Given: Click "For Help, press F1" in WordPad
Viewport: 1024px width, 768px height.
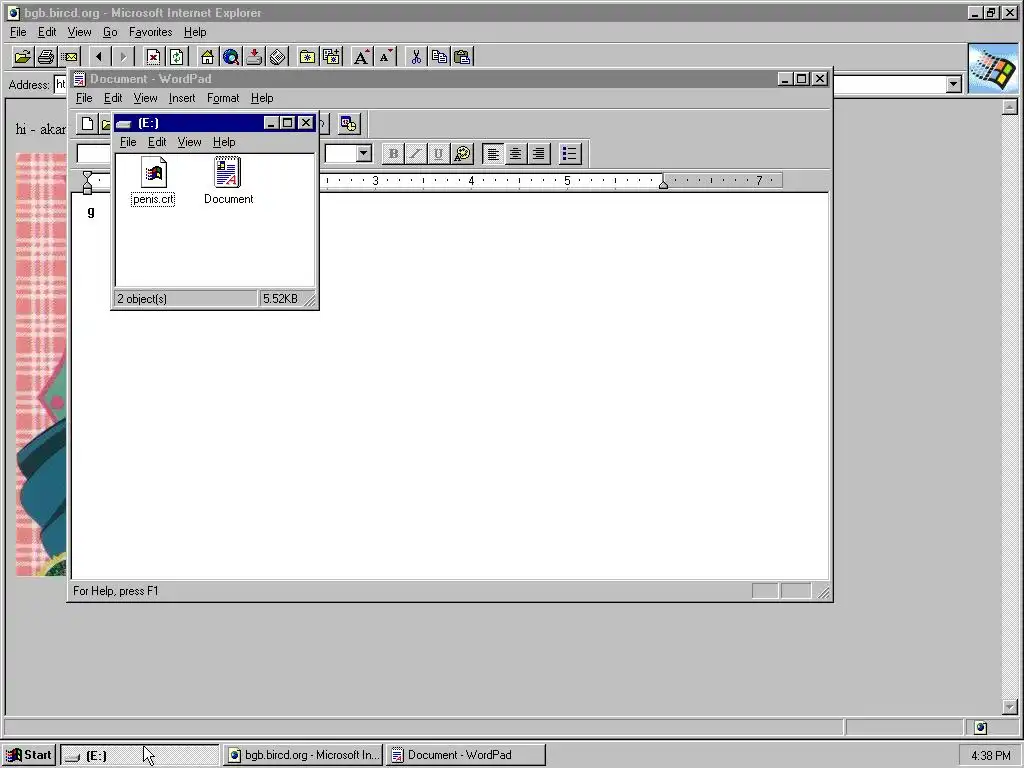Looking at the screenshot, I should point(116,591).
